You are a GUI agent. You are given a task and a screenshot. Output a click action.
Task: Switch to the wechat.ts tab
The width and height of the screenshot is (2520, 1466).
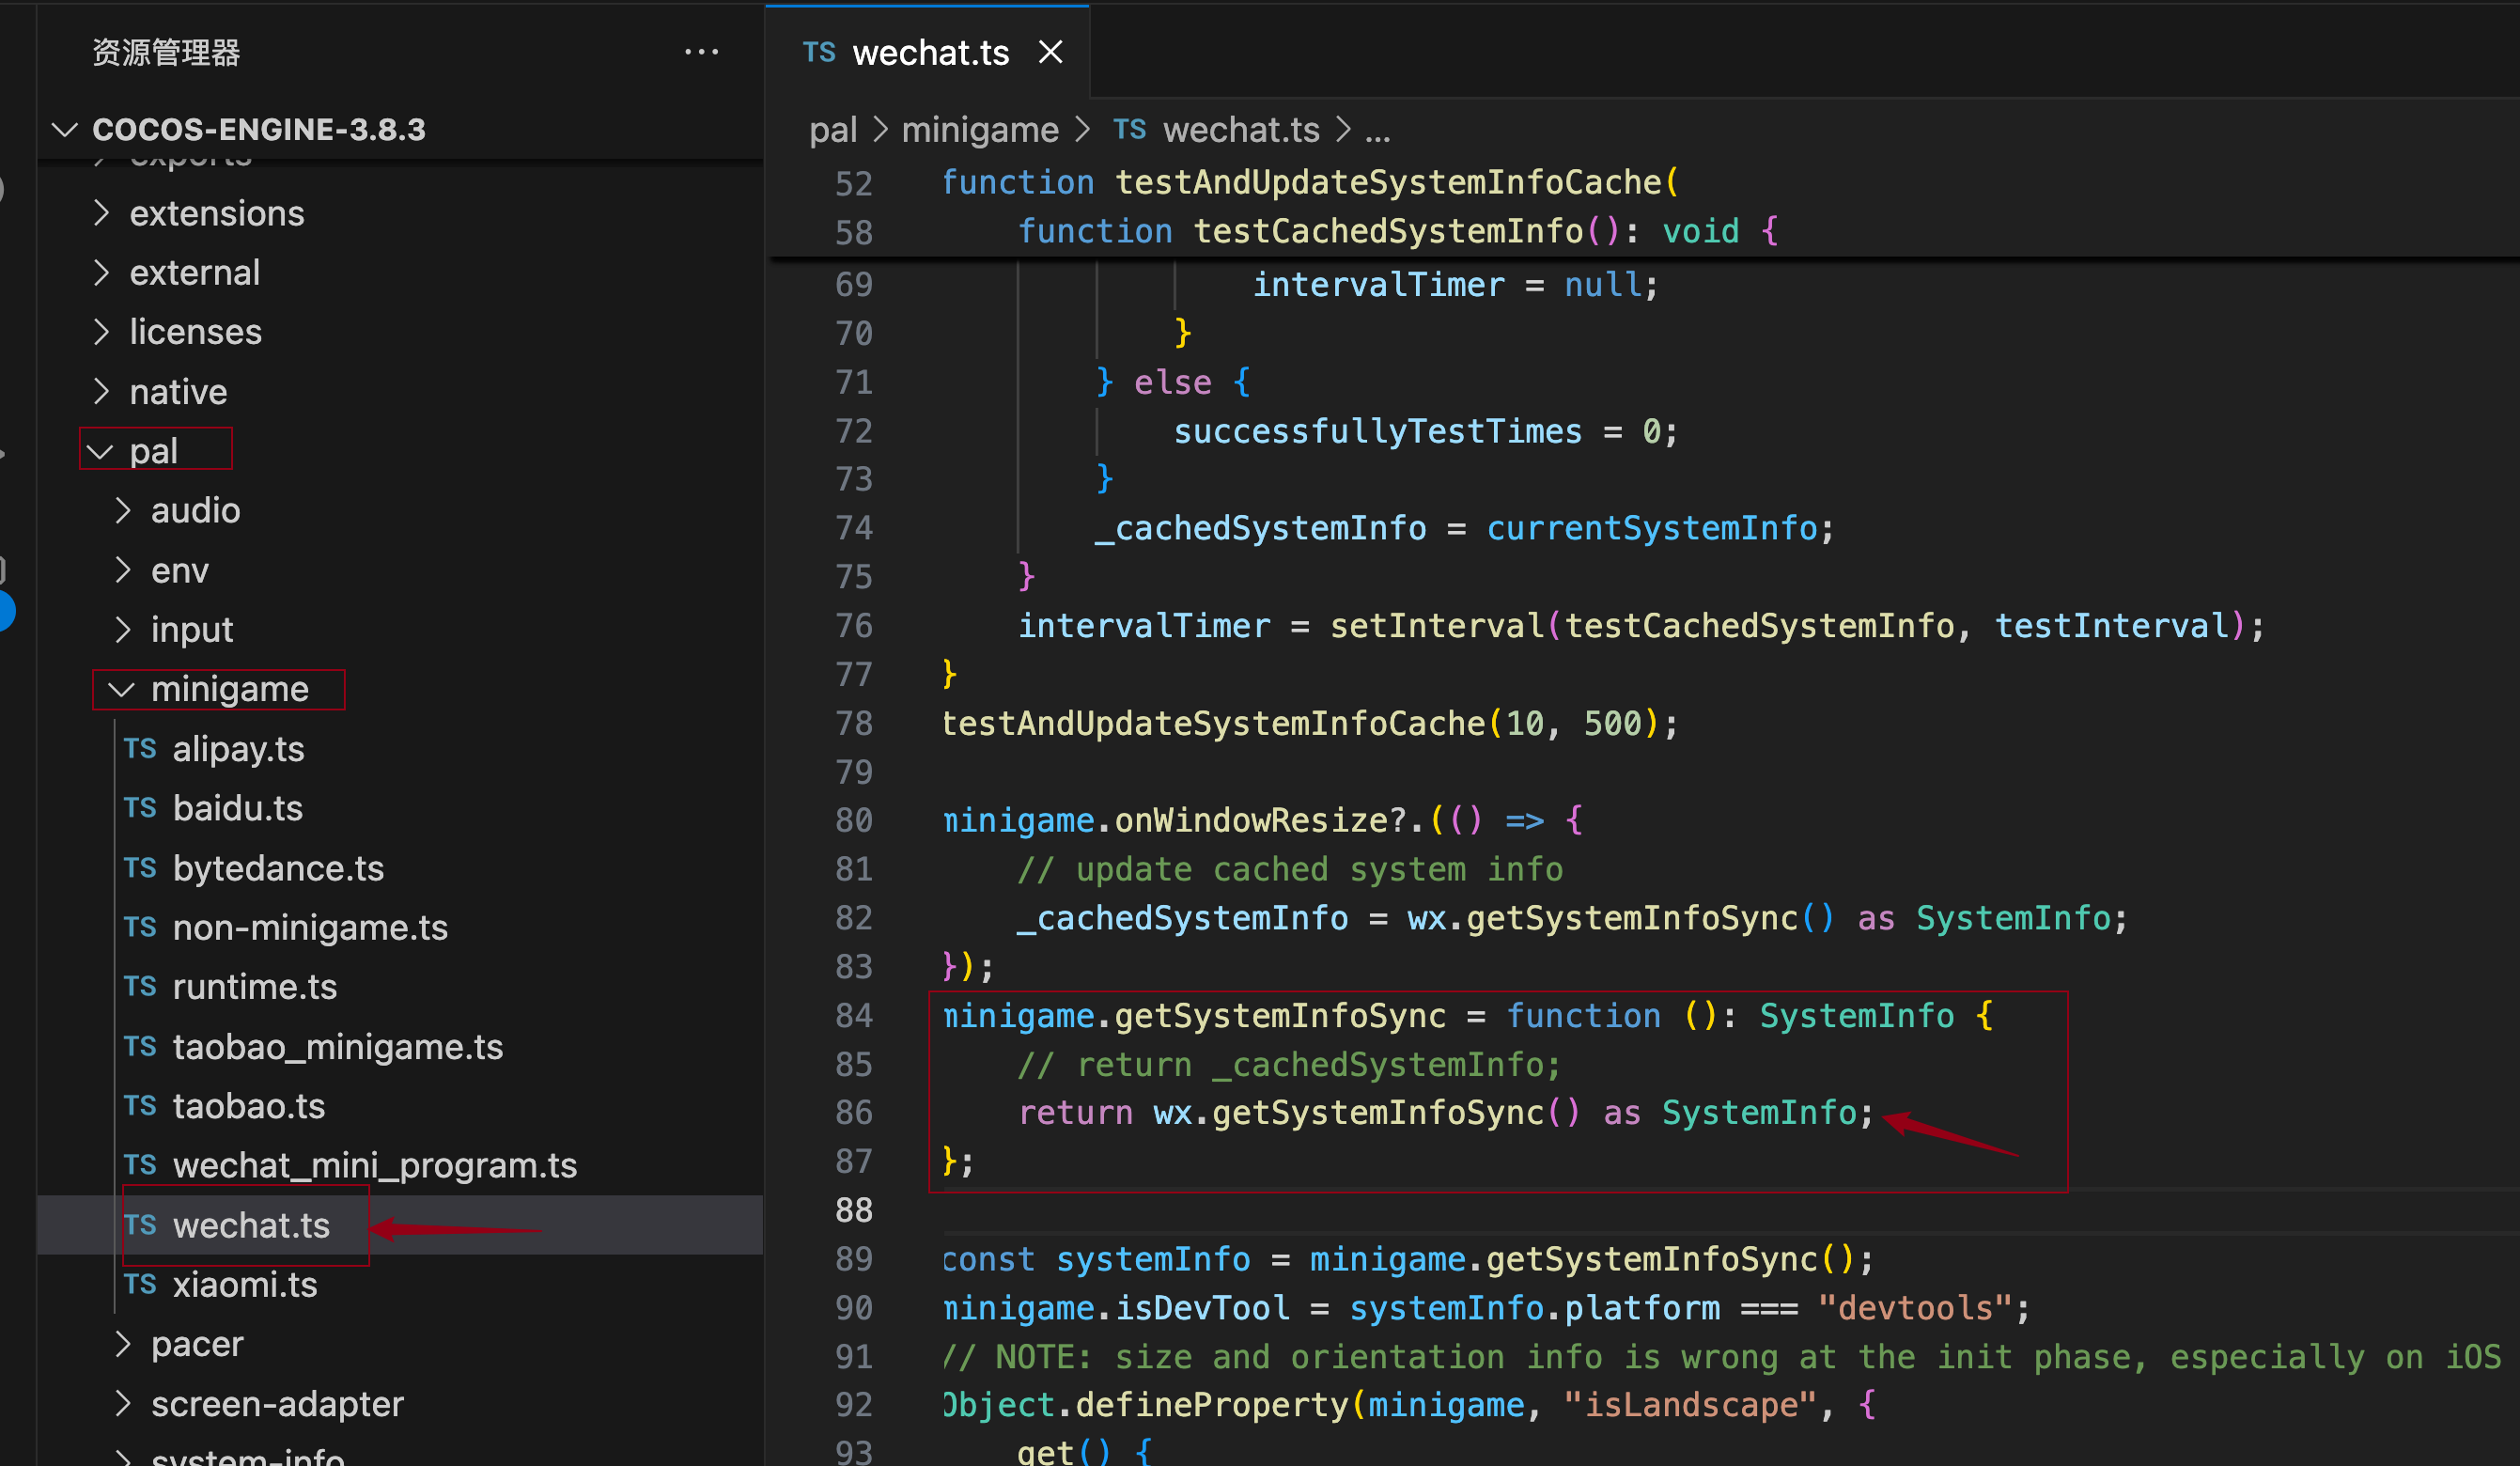(930, 52)
